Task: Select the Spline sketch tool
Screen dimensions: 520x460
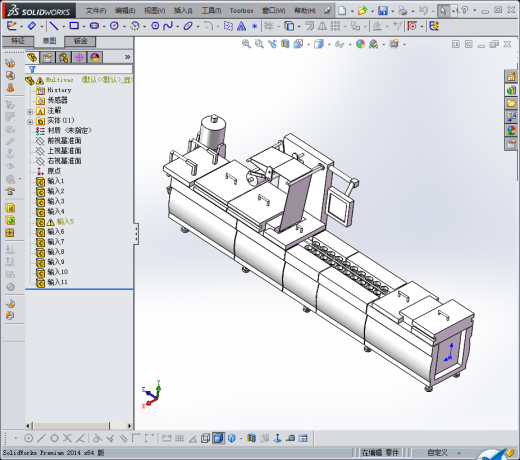Action: (168, 26)
